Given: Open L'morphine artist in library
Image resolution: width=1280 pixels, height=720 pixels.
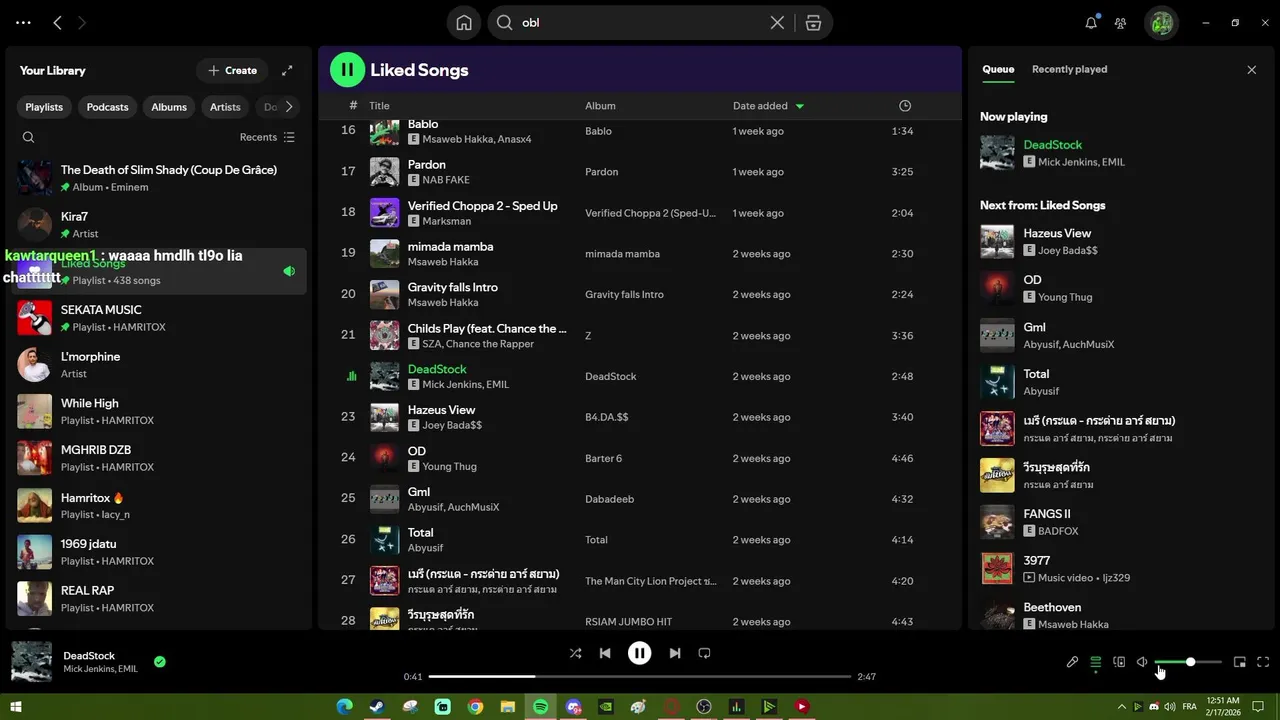Looking at the screenshot, I should pyautogui.click(x=161, y=365).
